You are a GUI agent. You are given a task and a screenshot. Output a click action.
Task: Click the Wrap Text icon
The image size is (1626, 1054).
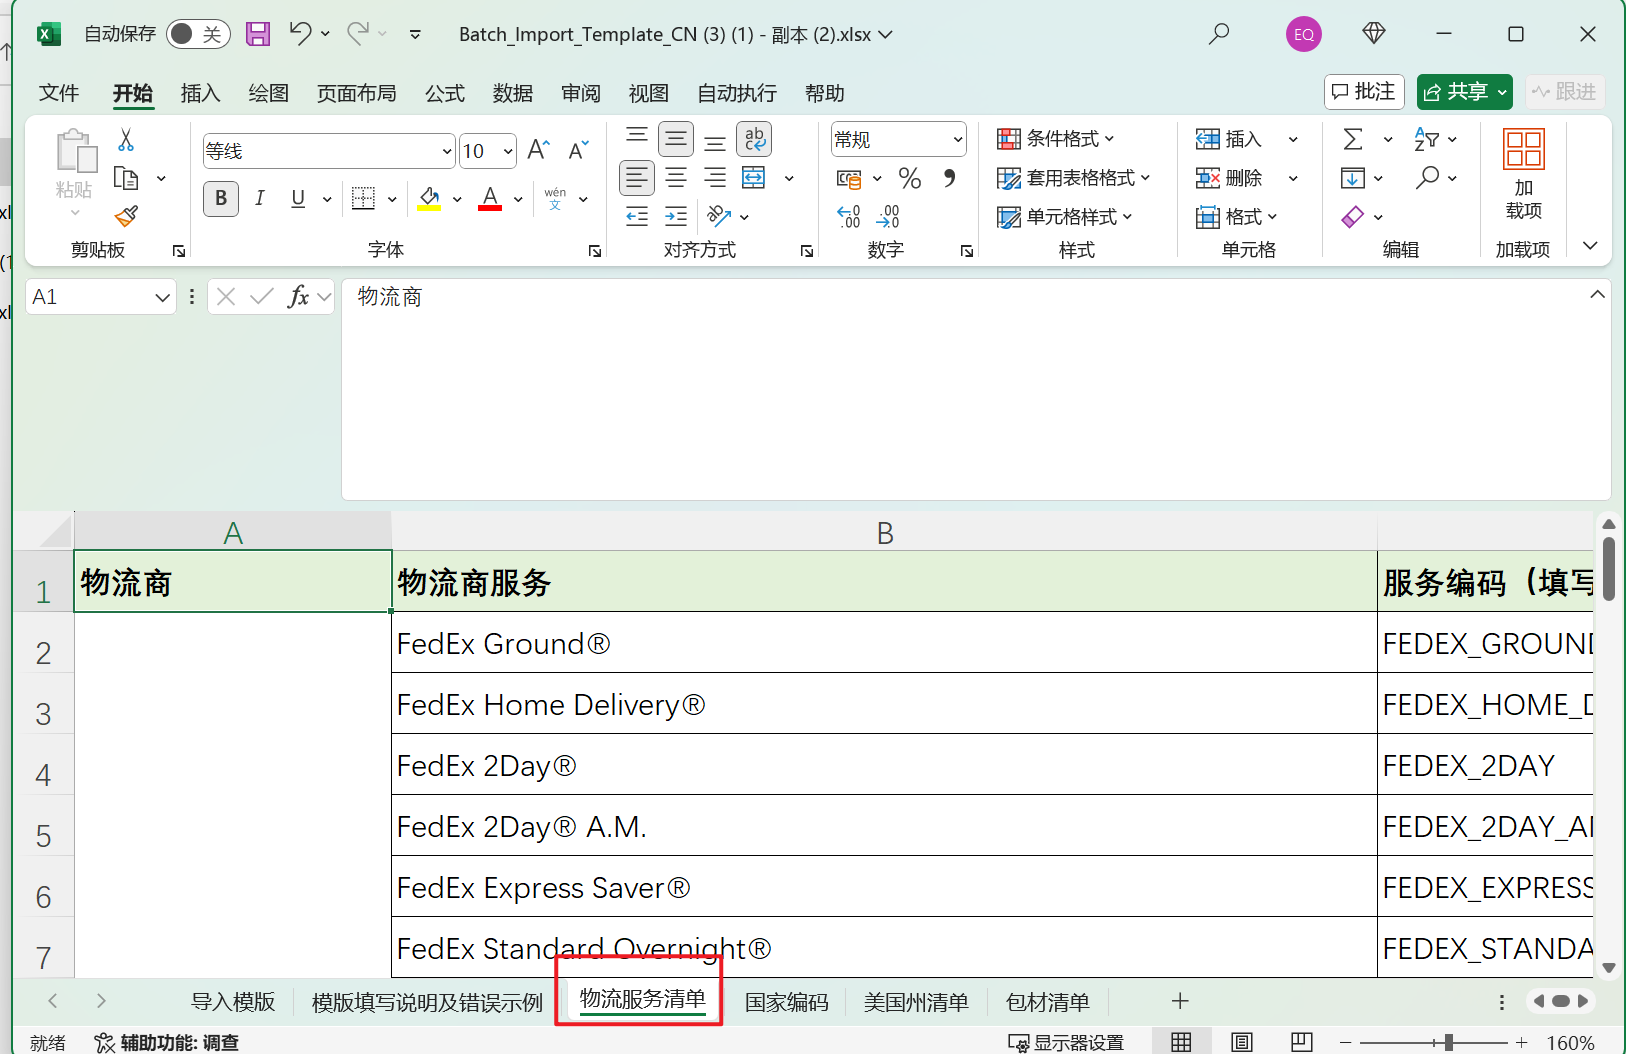(x=754, y=139)
